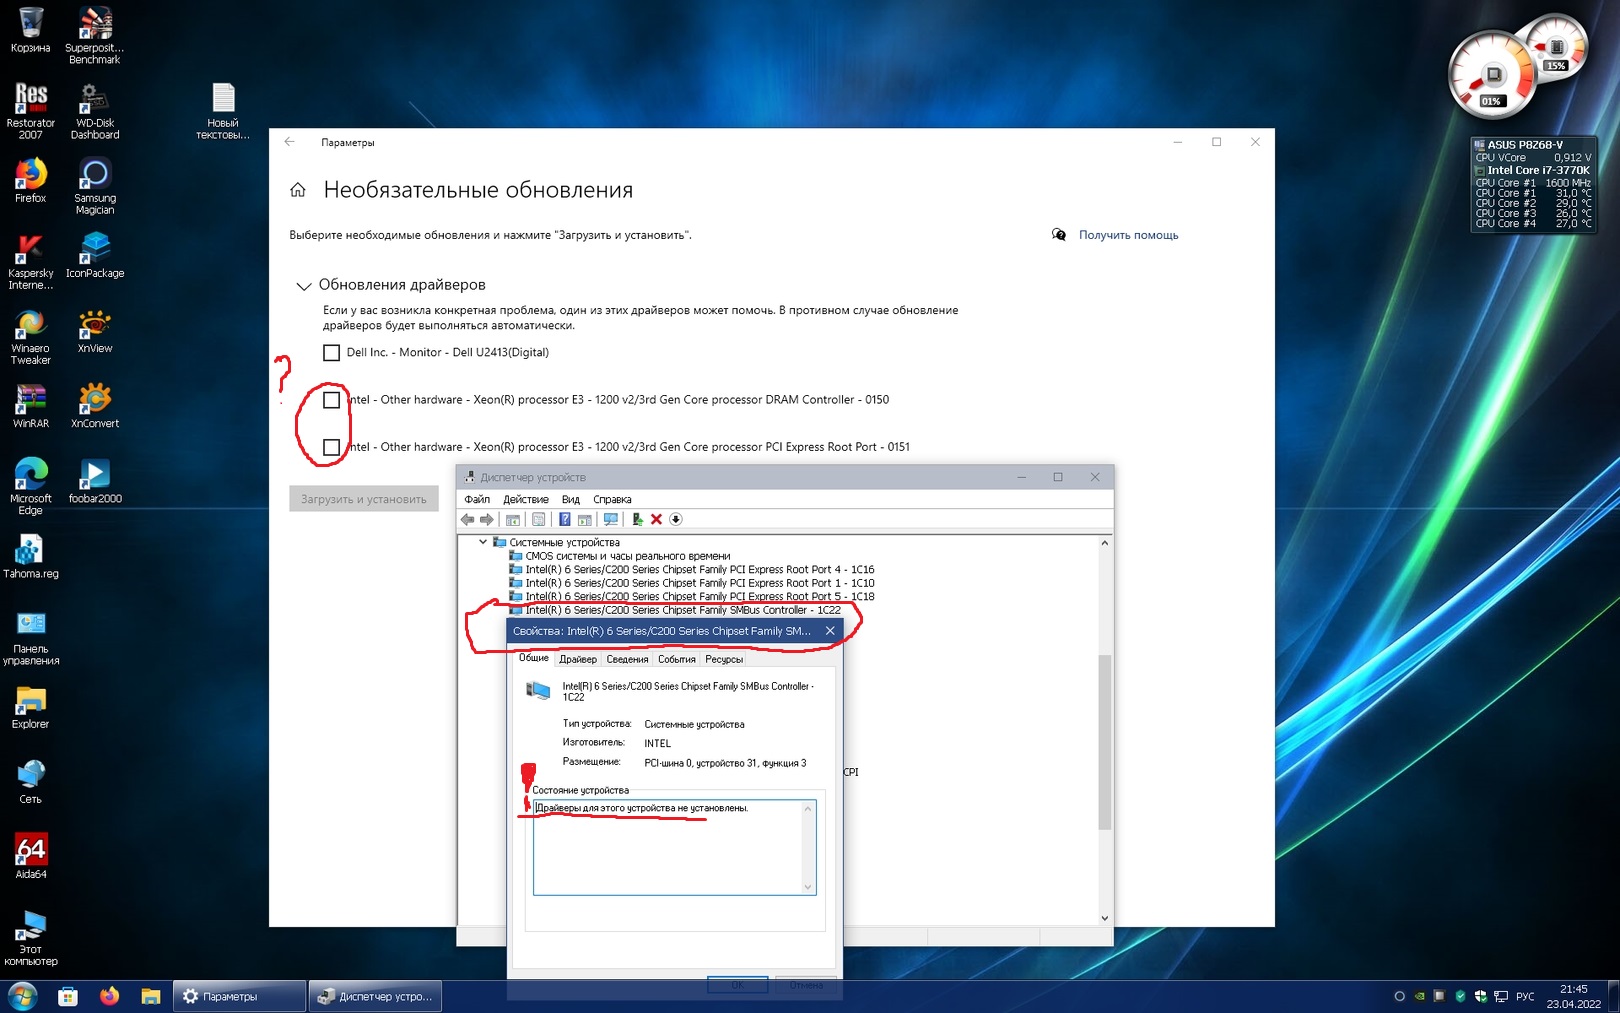Launch Firefox from the taskbar

pos(109,996)
